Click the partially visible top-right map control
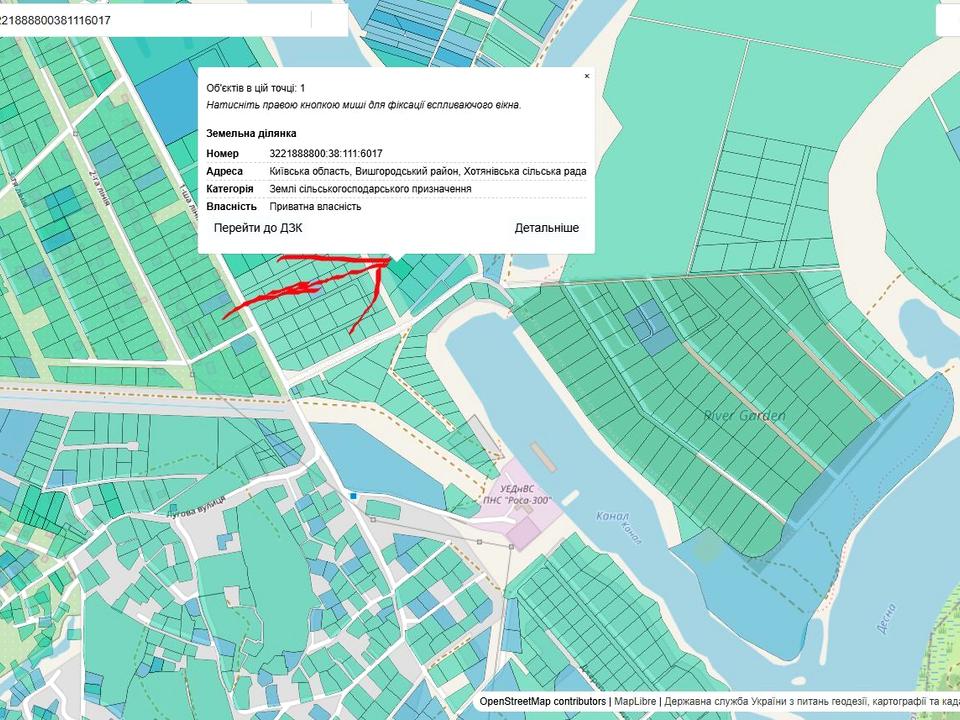The height and width of the screenshot is (720, 960). click(948, 20)
